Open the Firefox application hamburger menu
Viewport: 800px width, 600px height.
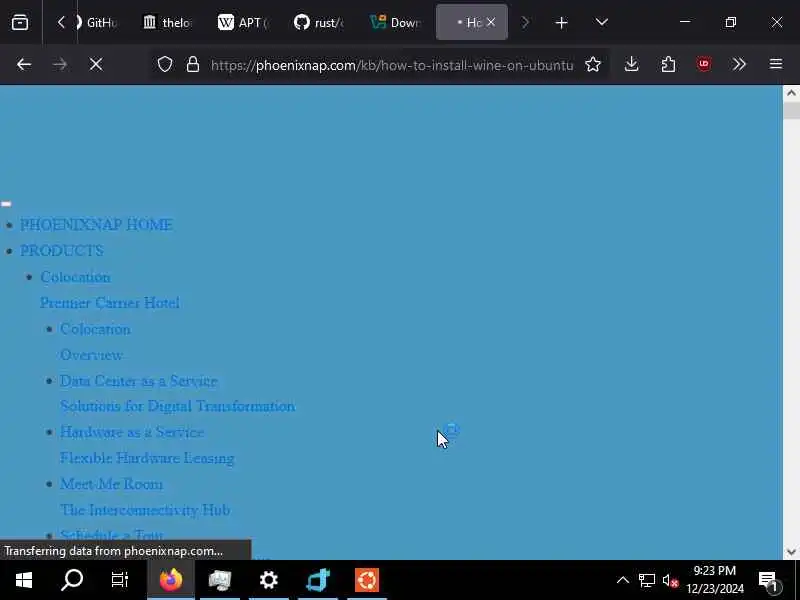click(776, 64)
